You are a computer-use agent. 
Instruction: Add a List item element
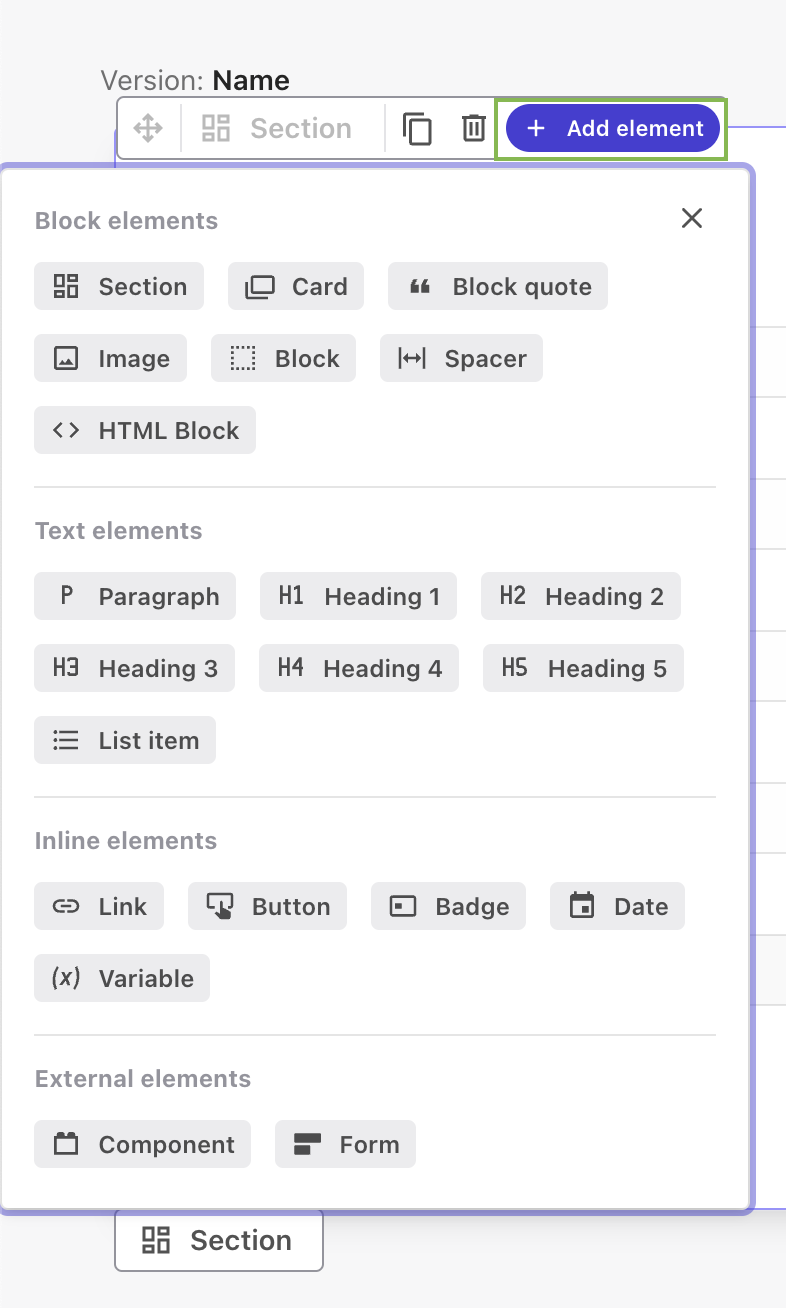pyautogui.click(x=124, y=740)
